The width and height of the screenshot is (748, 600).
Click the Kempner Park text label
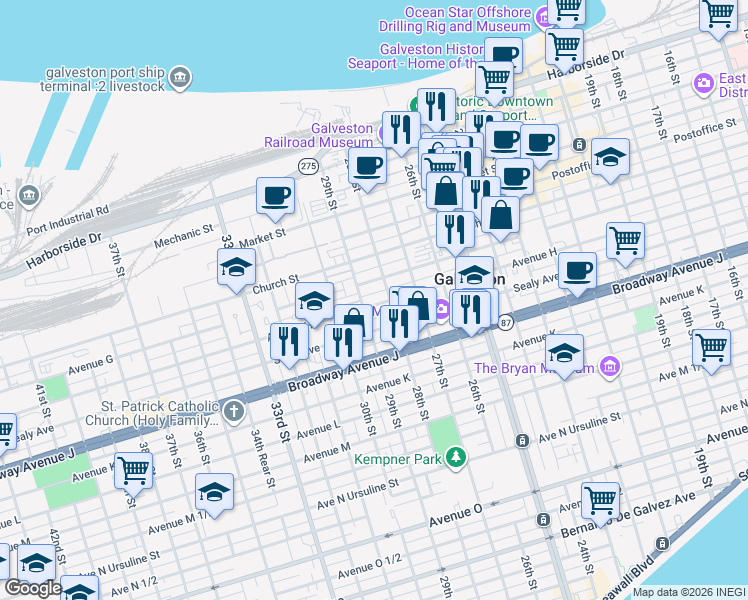pos(398,459)
